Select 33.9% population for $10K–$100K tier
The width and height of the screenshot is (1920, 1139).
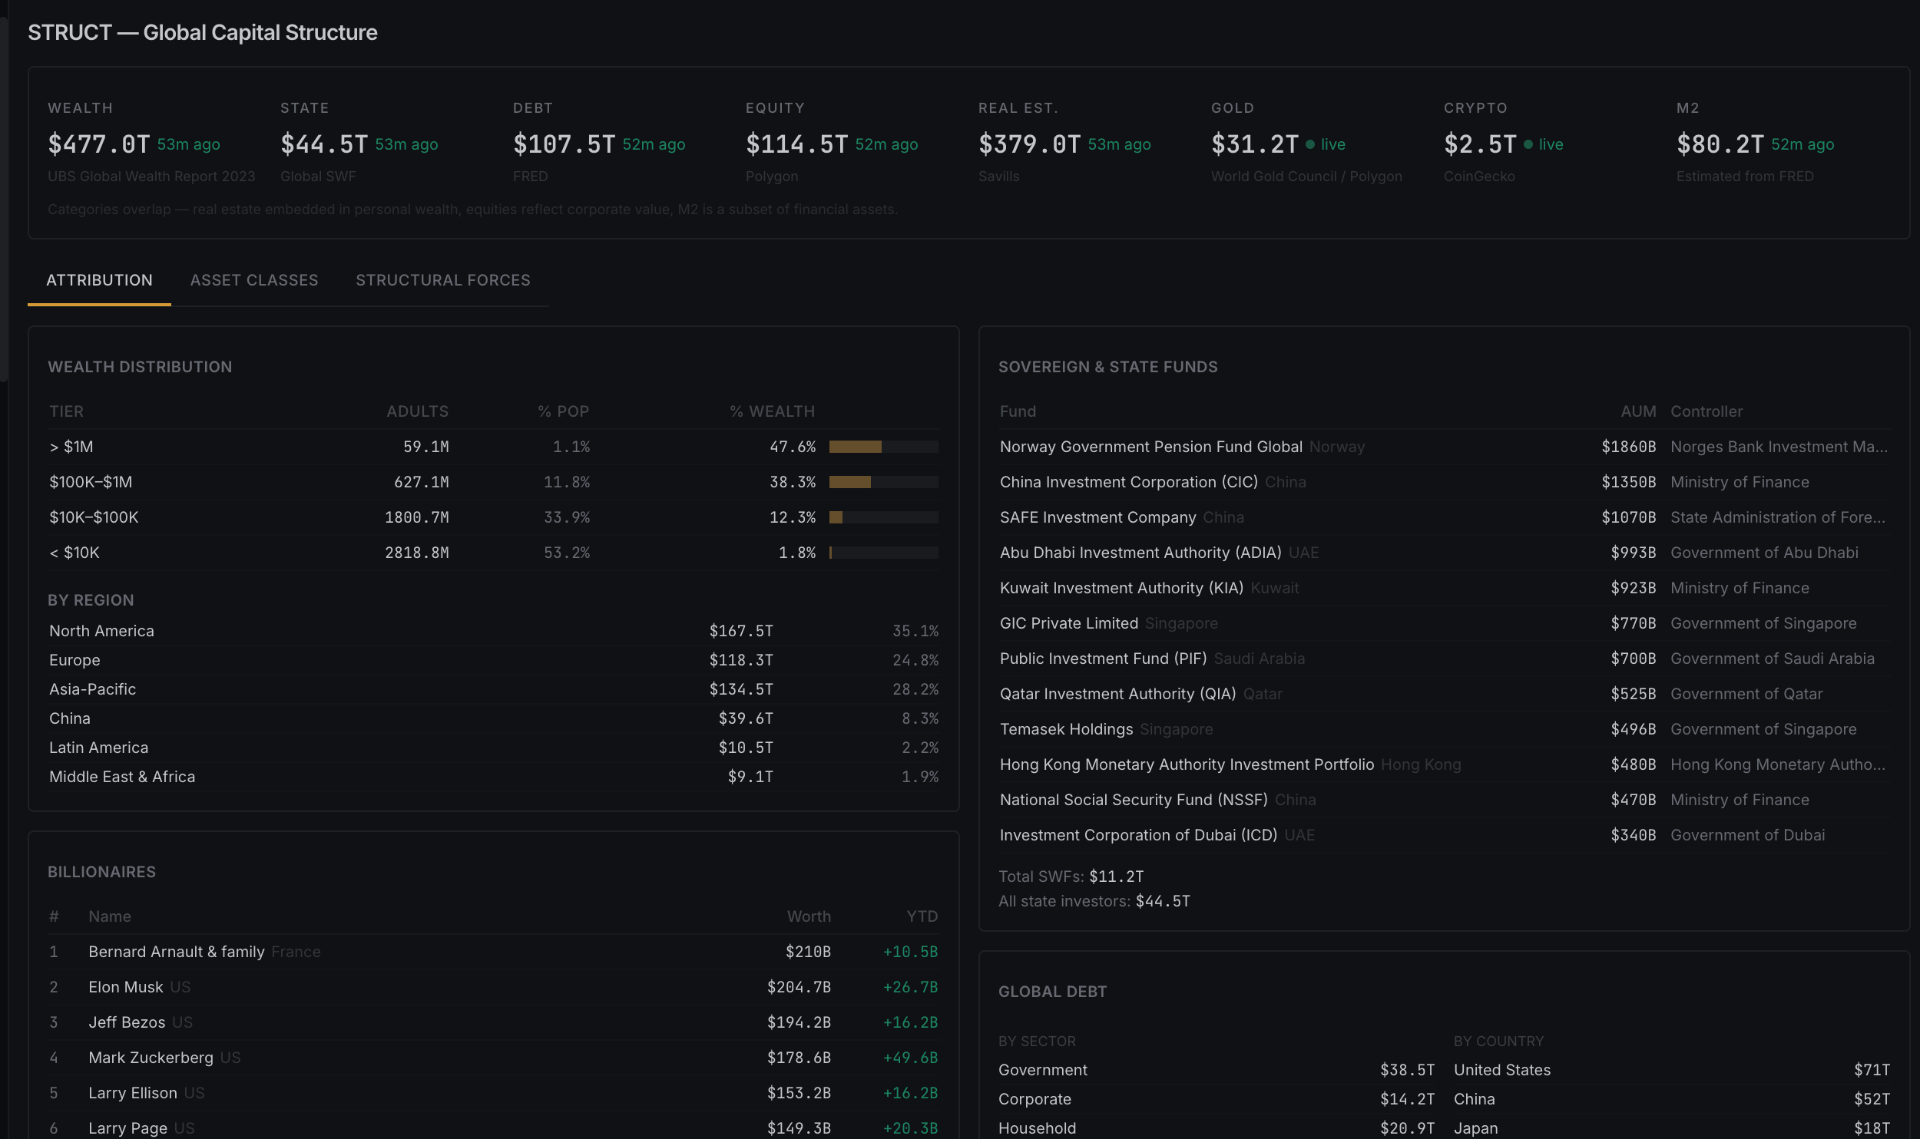(x=566, y=517)
